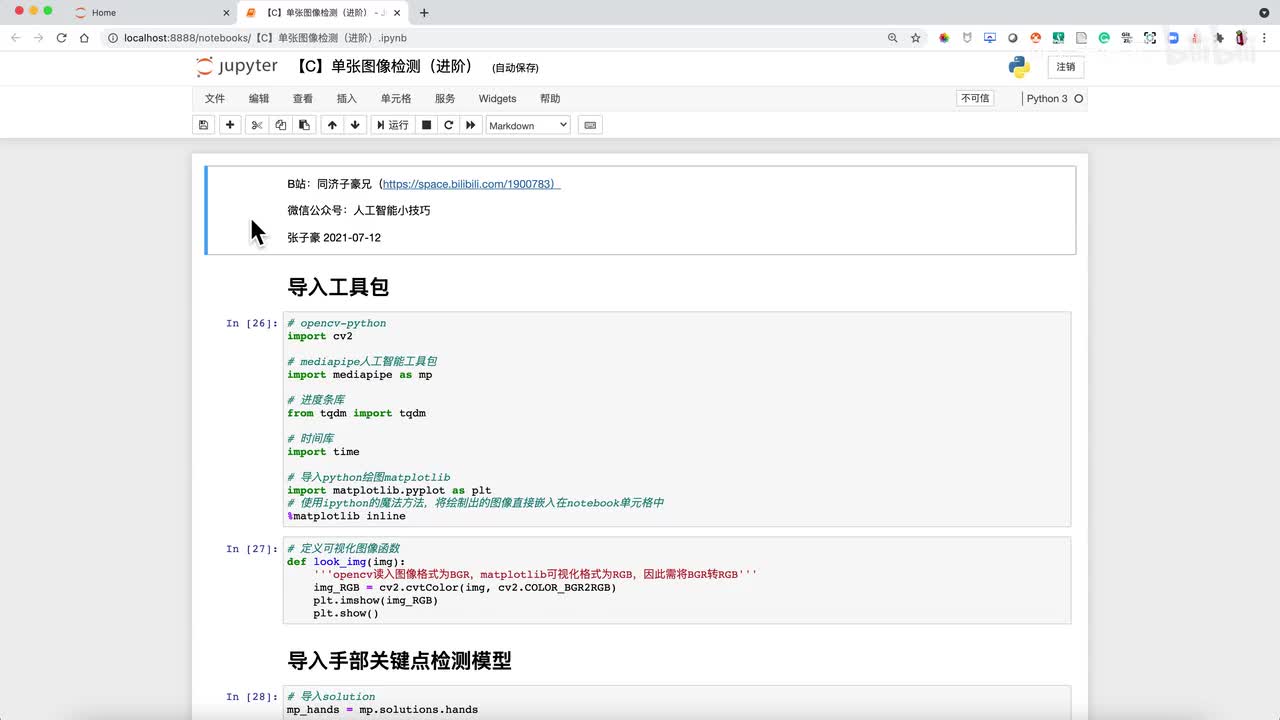Open the 插入 menu
The height and width of the screenshot is (720, 1280).
click(347, 99)
